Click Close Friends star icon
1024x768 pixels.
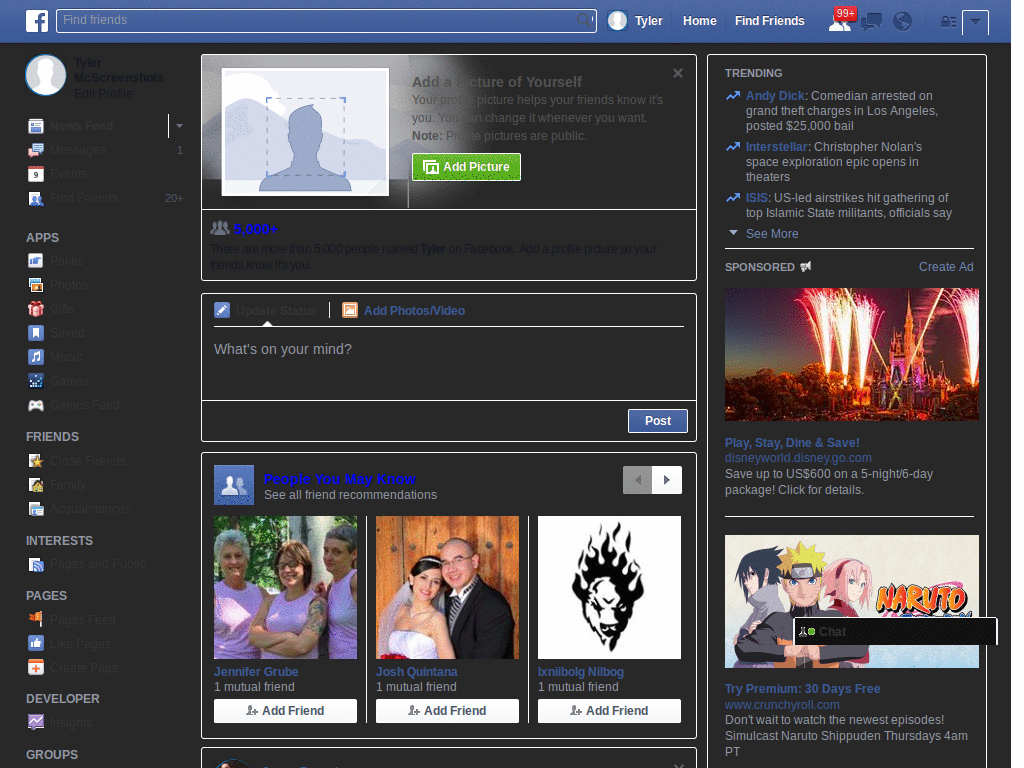click(36, 461)
